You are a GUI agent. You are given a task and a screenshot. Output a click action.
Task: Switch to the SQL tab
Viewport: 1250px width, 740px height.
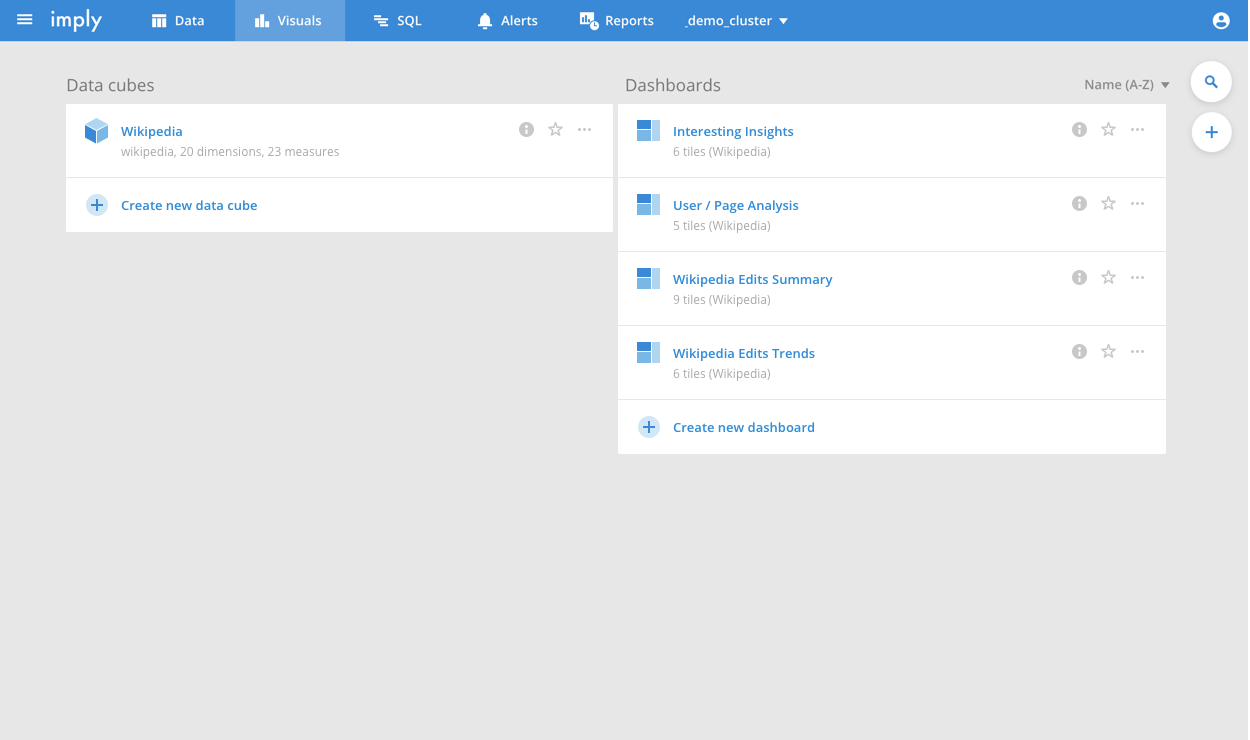point(397,20)
